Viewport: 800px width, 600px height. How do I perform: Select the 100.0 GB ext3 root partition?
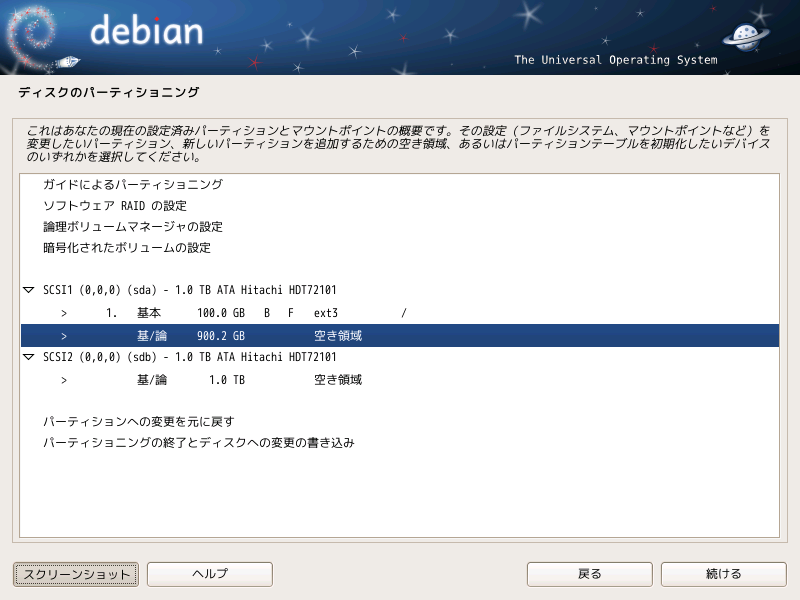(x=399, y=313)
